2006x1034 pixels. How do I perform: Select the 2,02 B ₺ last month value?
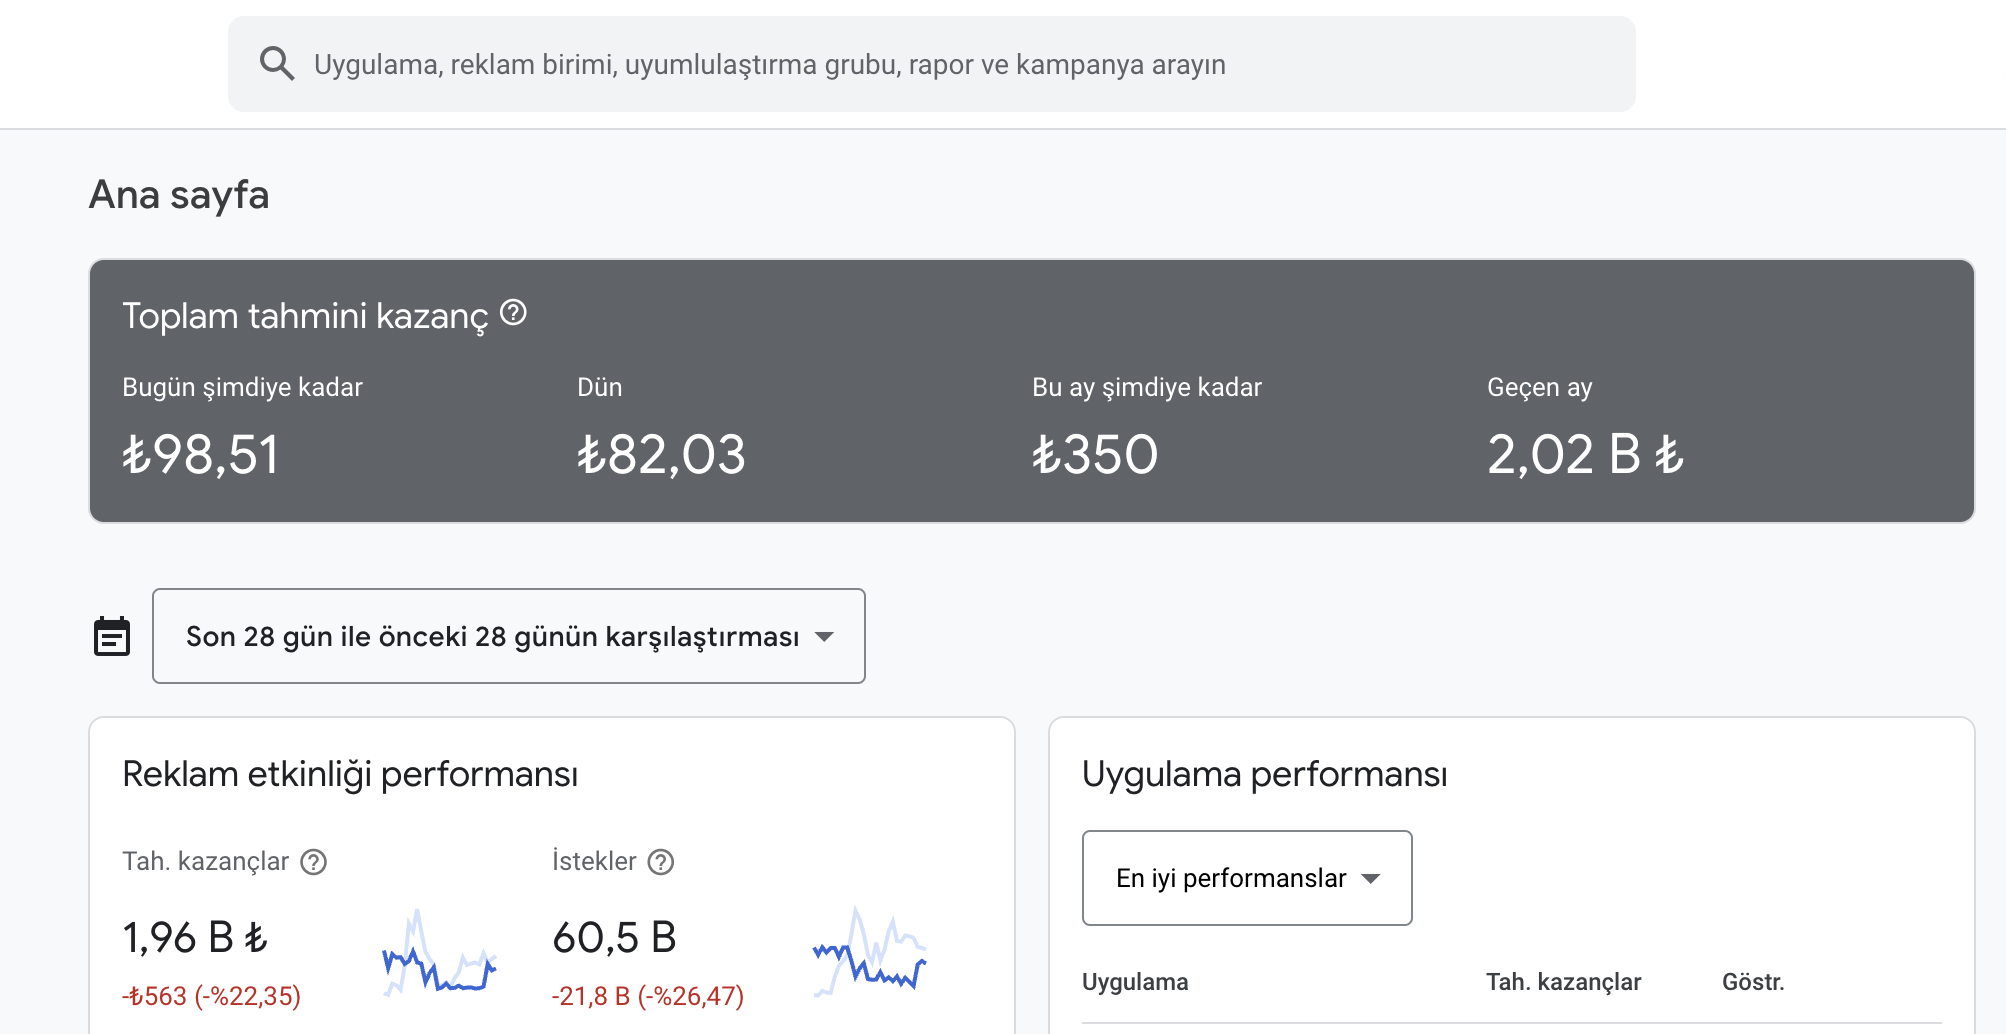click(1586, 455)
